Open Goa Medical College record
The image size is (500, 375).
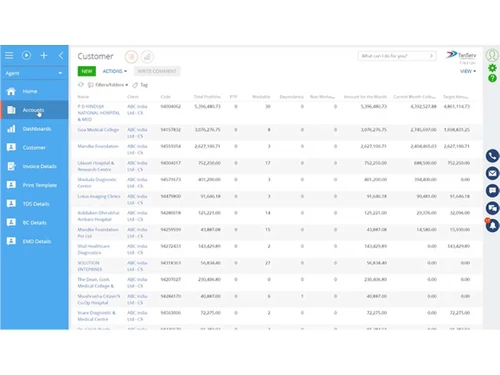(98, 129)
